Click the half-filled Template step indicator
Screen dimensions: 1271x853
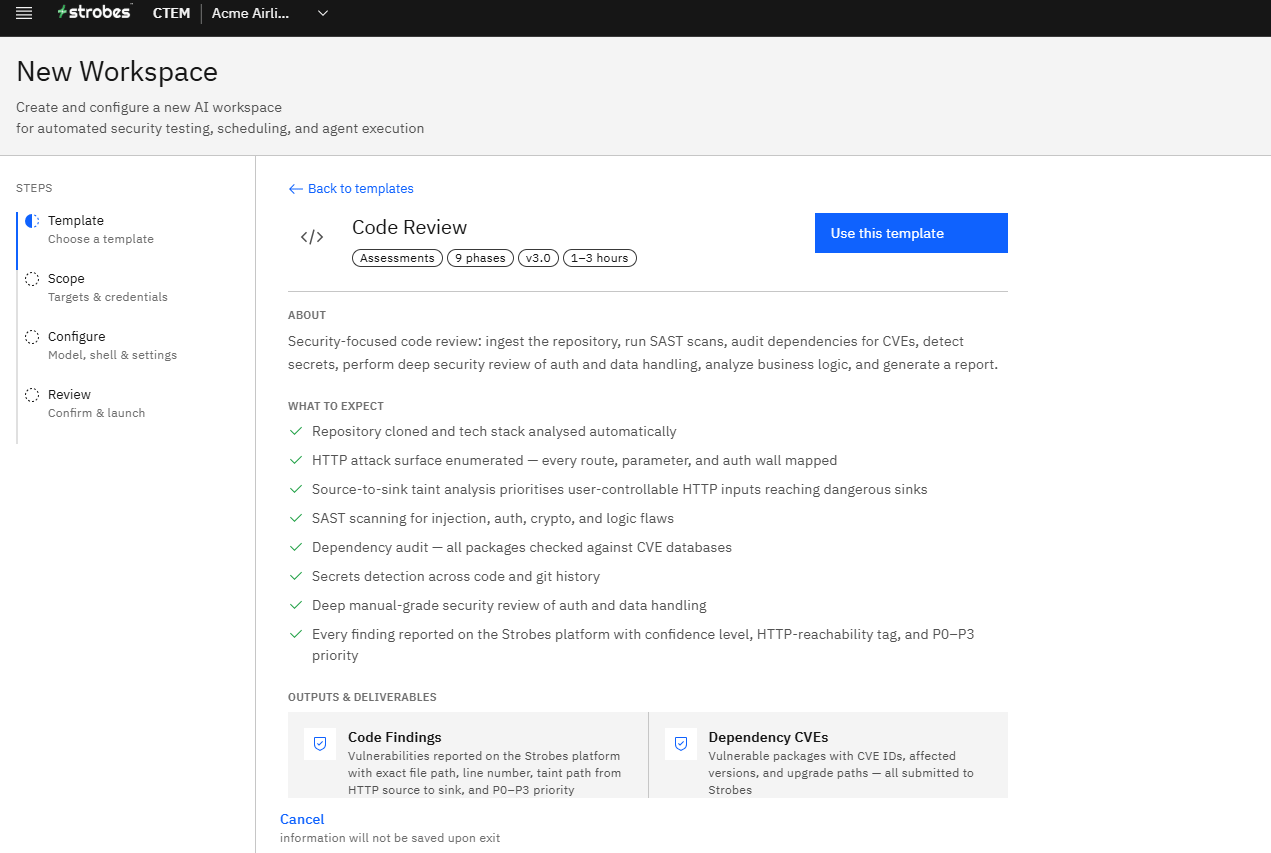click(32, 221)
